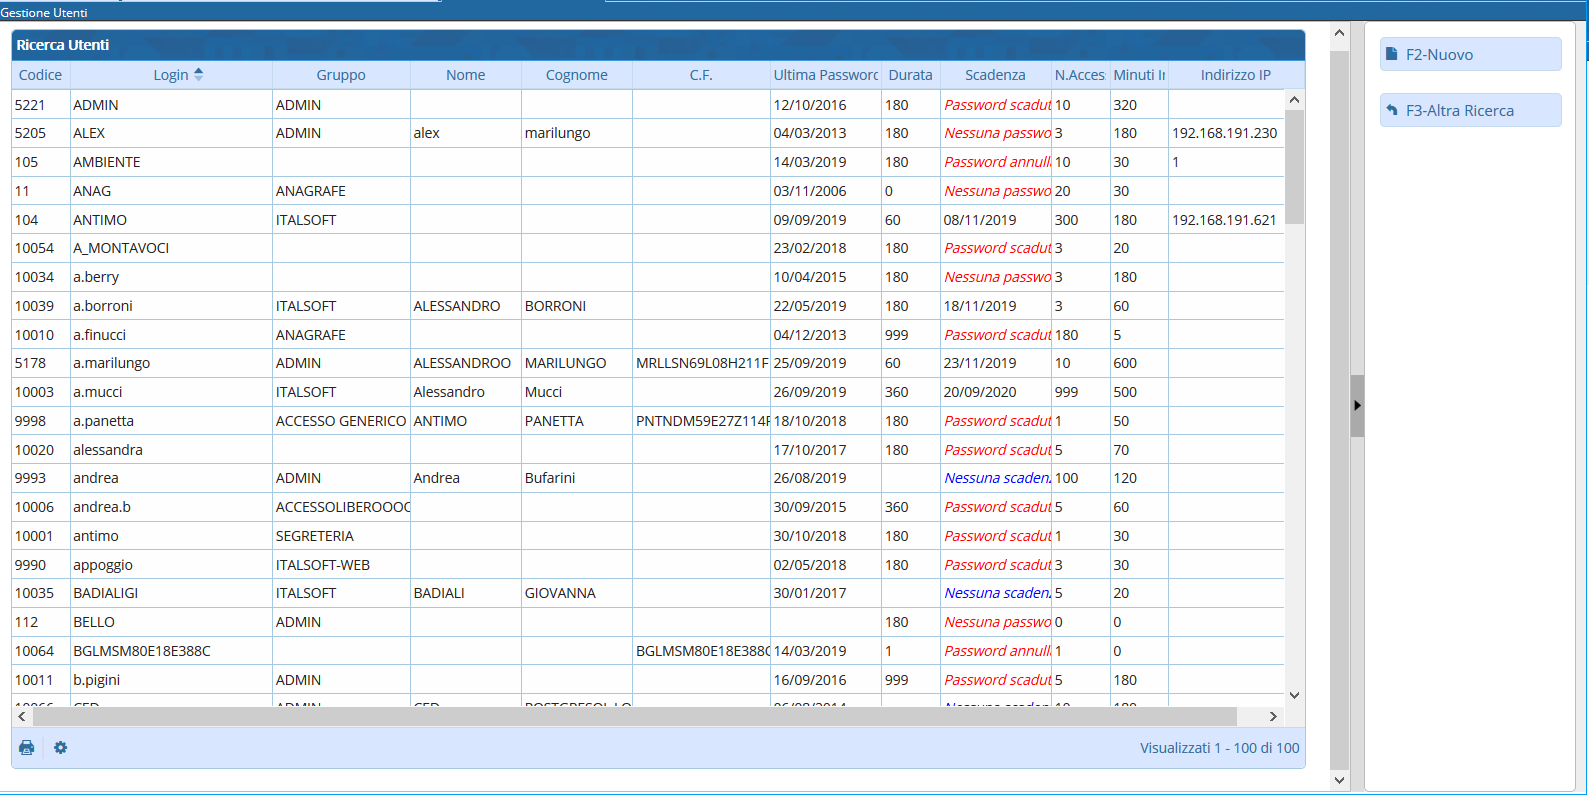Open grid settings gear icon

pyautogui.click(x=61, y=748)
